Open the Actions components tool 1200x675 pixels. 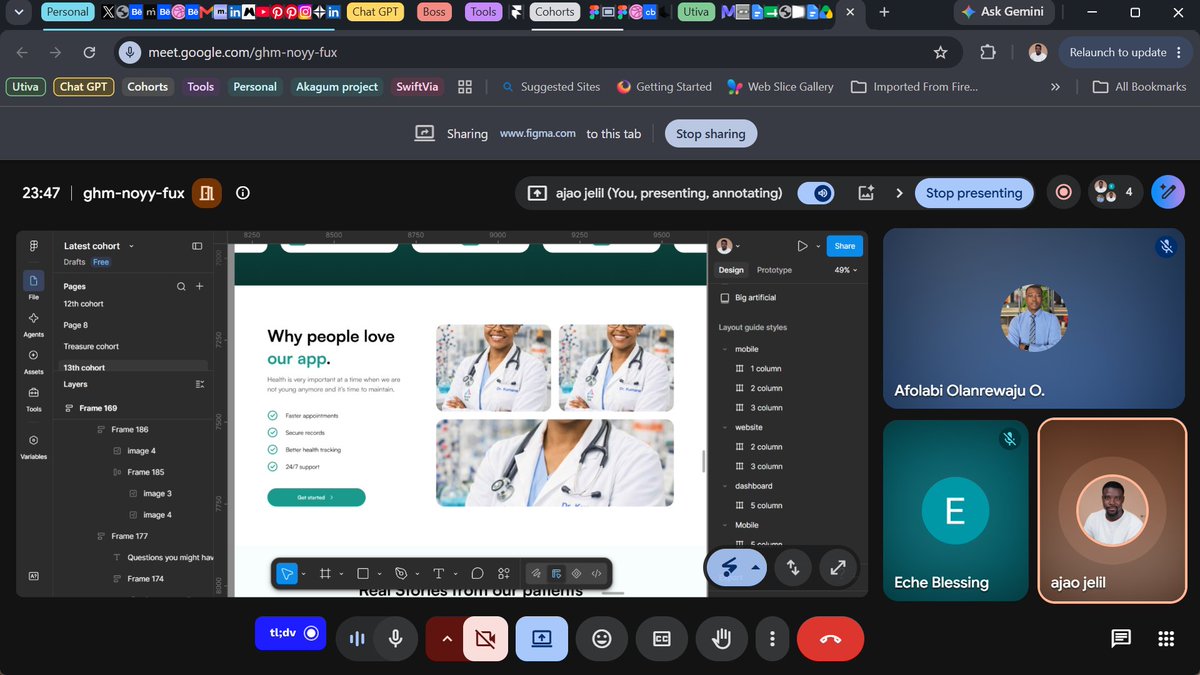tap(504, 573)
